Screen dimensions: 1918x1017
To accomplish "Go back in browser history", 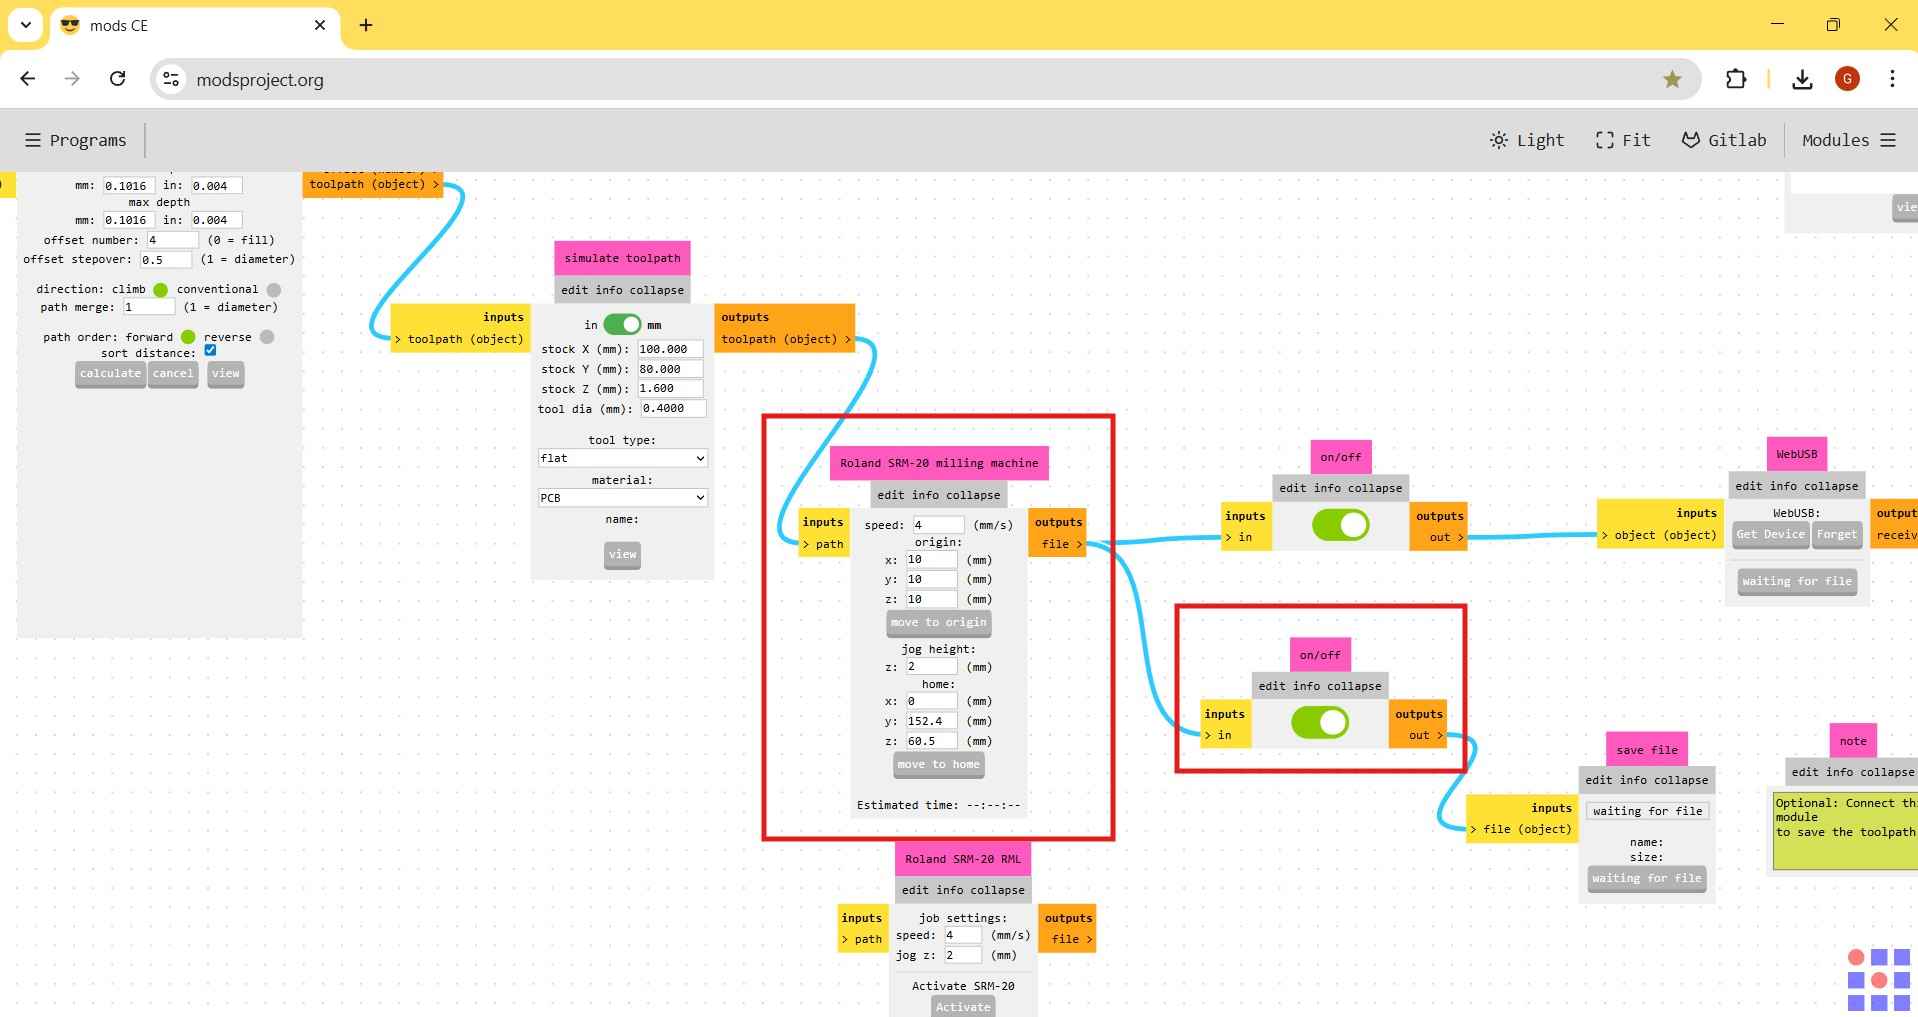I will pyautogui.click(x=27, y=79).
